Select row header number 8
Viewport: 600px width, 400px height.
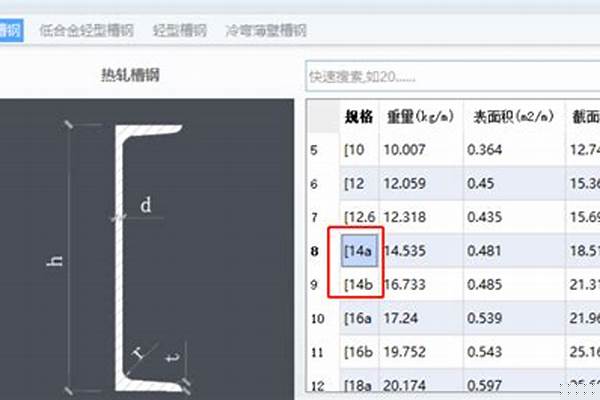(x=315, y=252)
